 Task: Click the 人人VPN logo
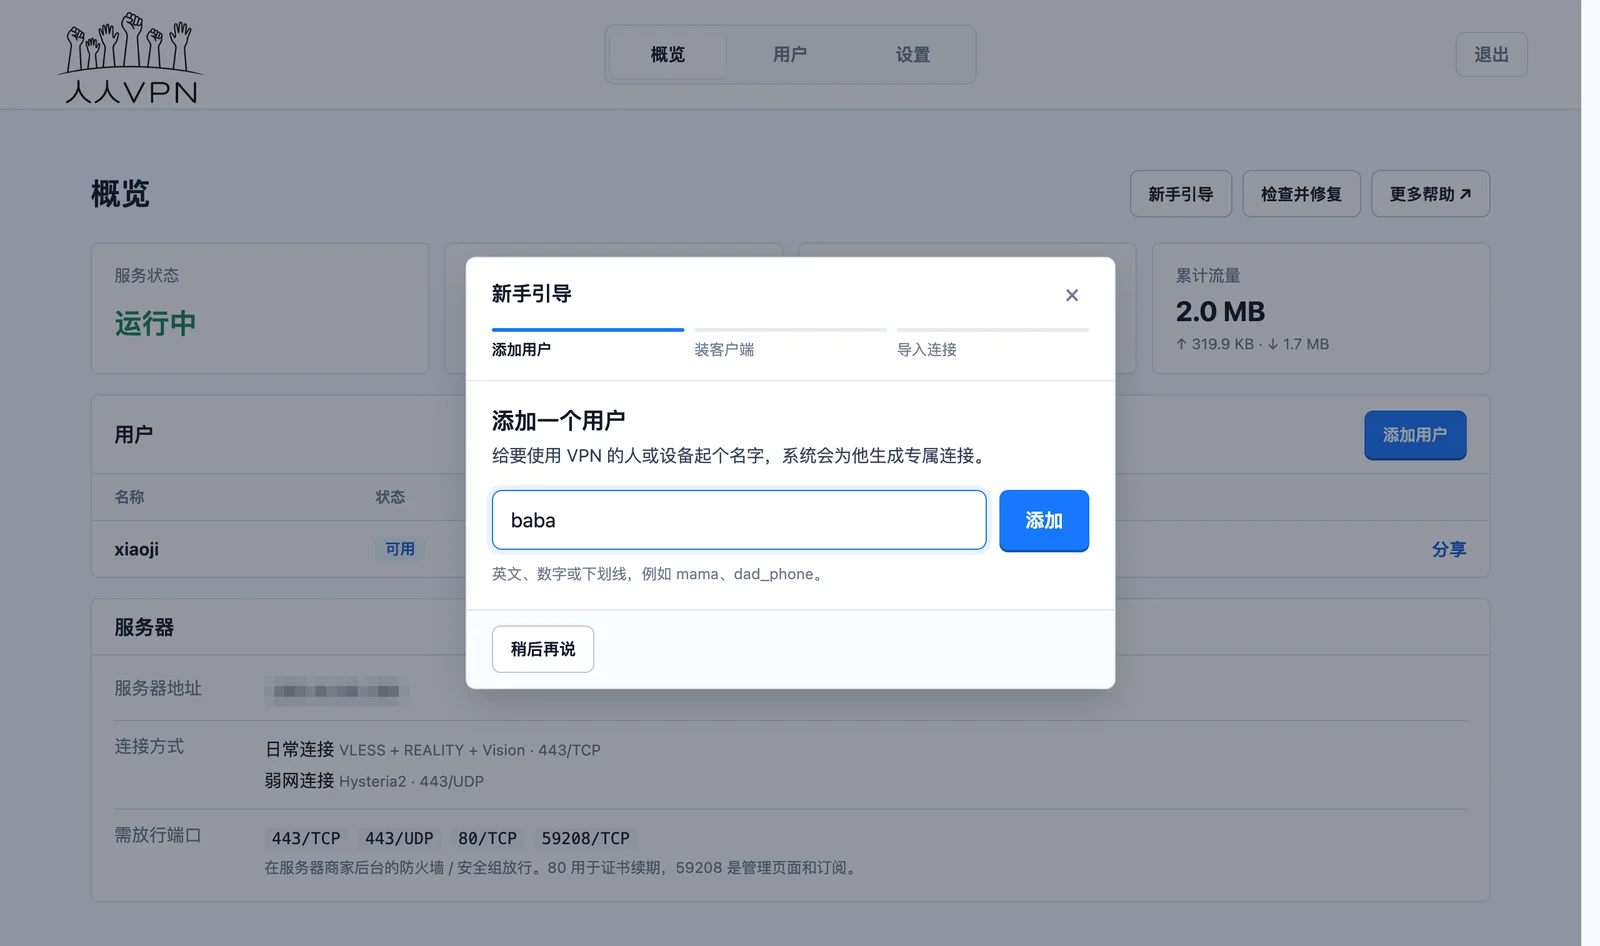tap(131, 58)
